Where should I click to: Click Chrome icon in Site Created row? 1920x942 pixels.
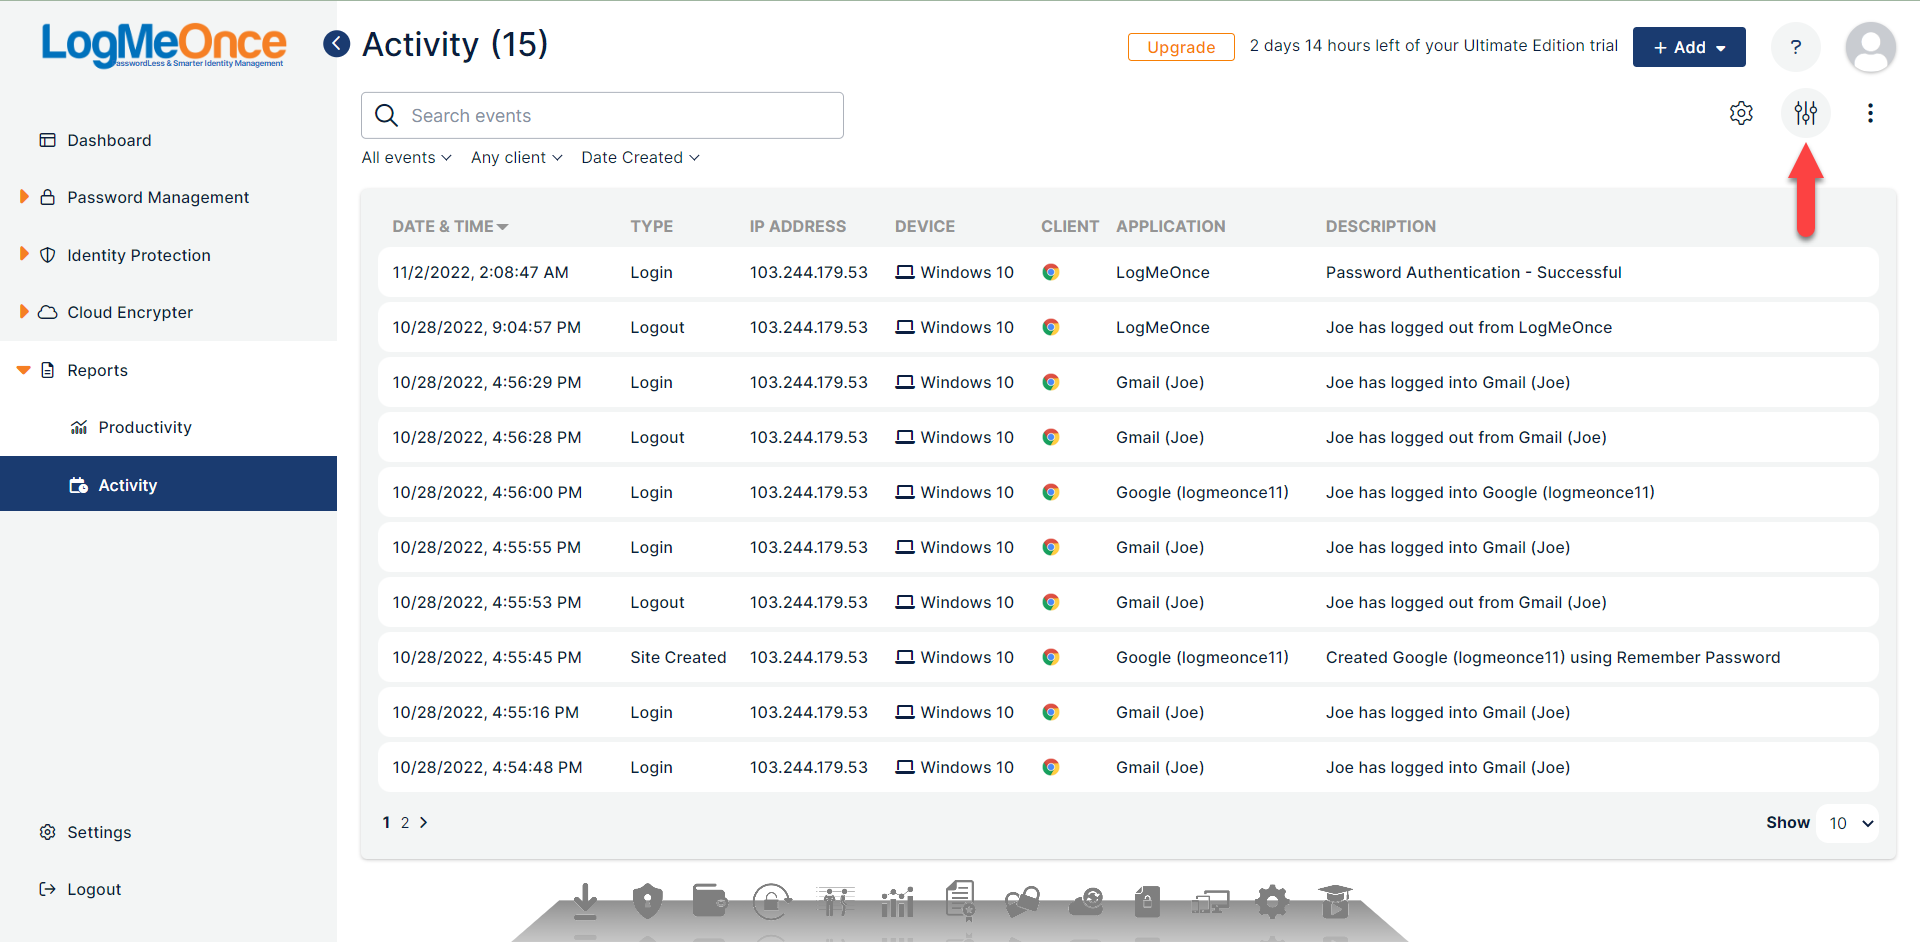click(1050, 657)
